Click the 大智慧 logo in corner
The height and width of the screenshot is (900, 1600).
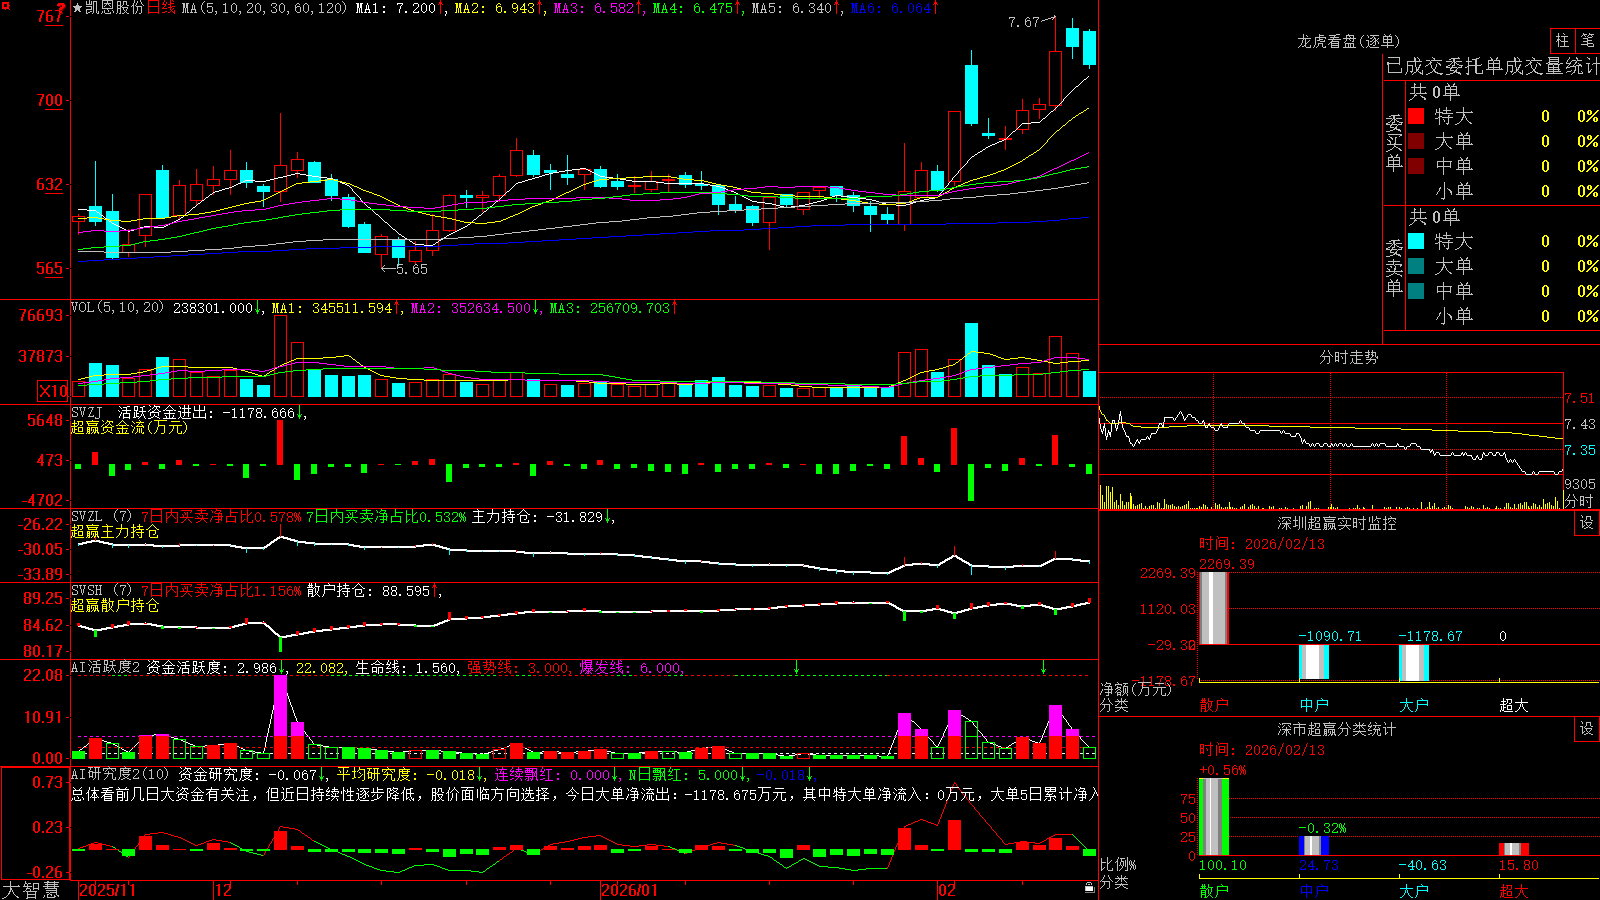pyautogui.click(x=31, y=890)
